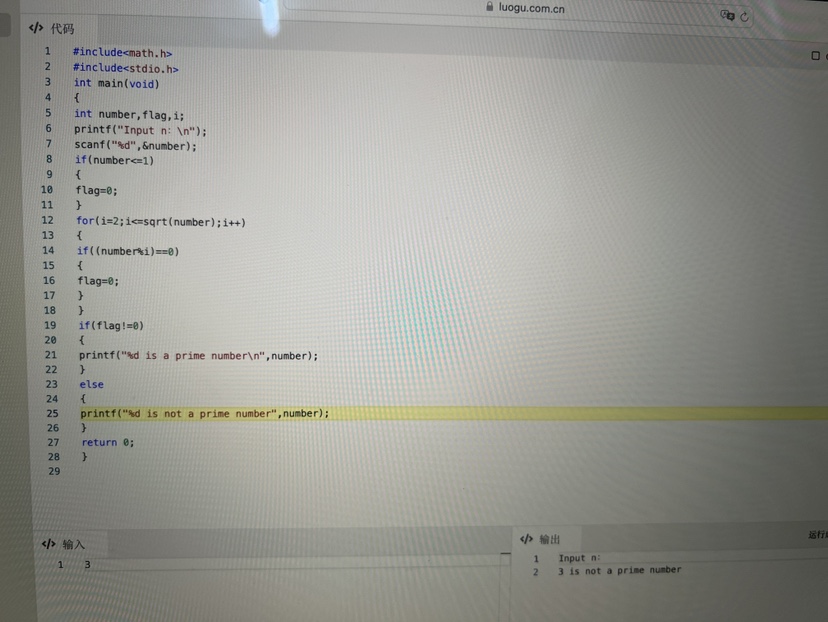Reload the page with the refresh icon
828x622 pixels.
click(745, 16)
